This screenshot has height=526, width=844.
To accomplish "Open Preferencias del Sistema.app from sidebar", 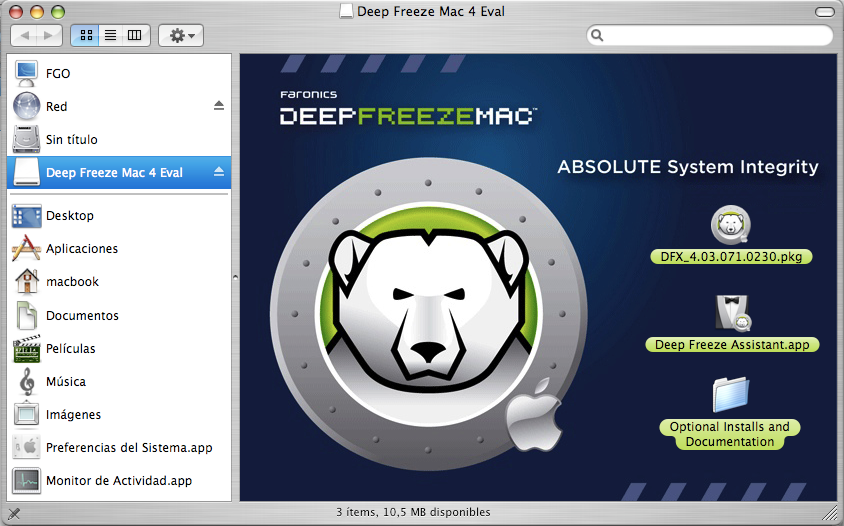I will (x=119, y=447).
